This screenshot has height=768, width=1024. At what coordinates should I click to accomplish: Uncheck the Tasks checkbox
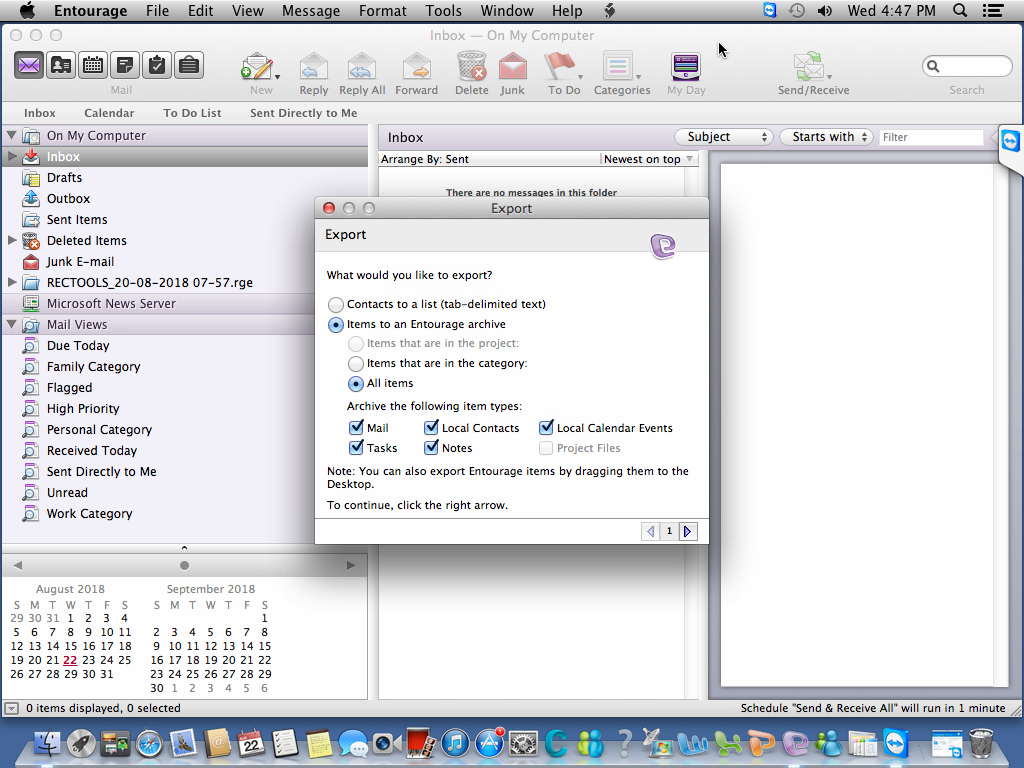point(356,448)
